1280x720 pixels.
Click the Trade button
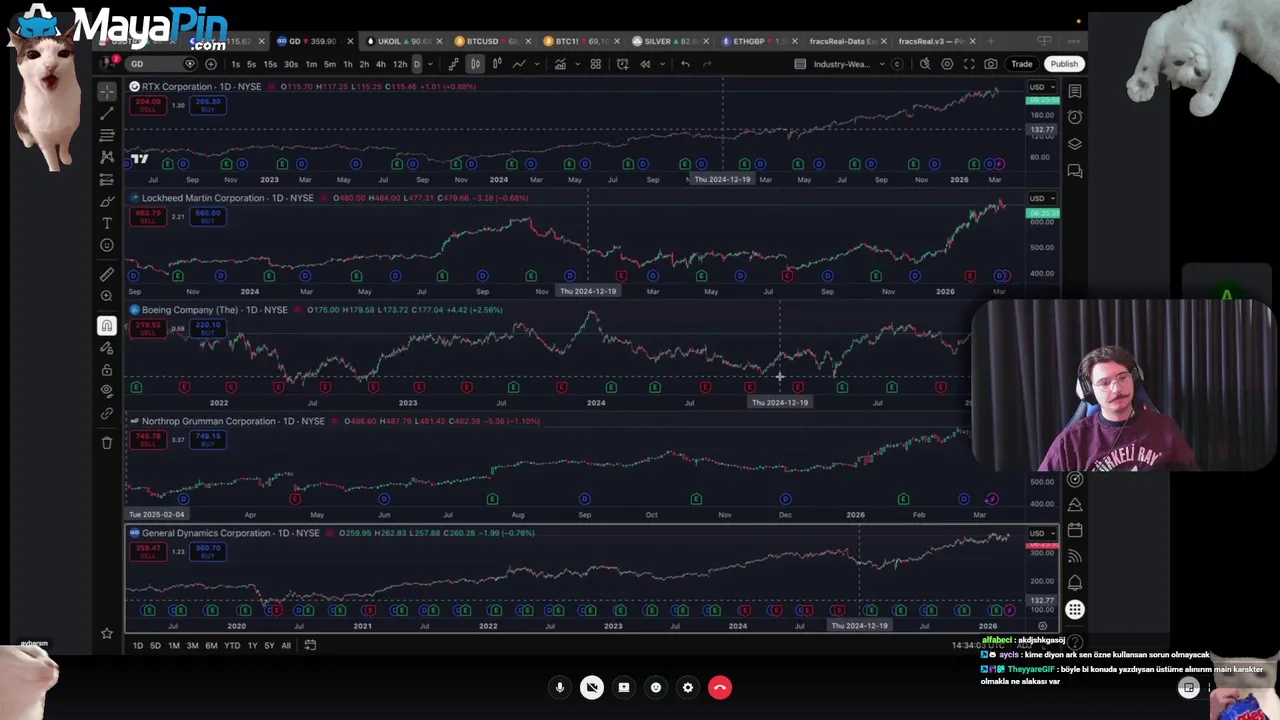point(1022,64)
